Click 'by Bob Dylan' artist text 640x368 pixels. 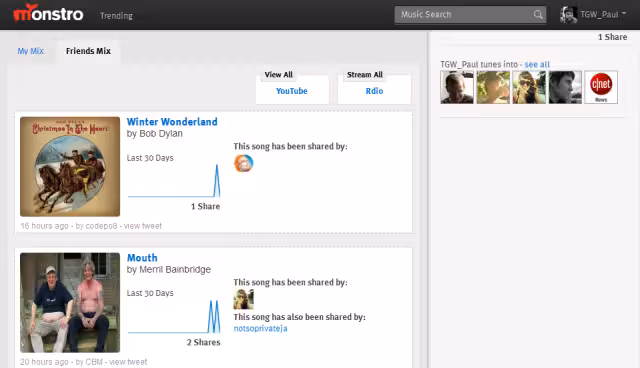(x=155, y=134)
